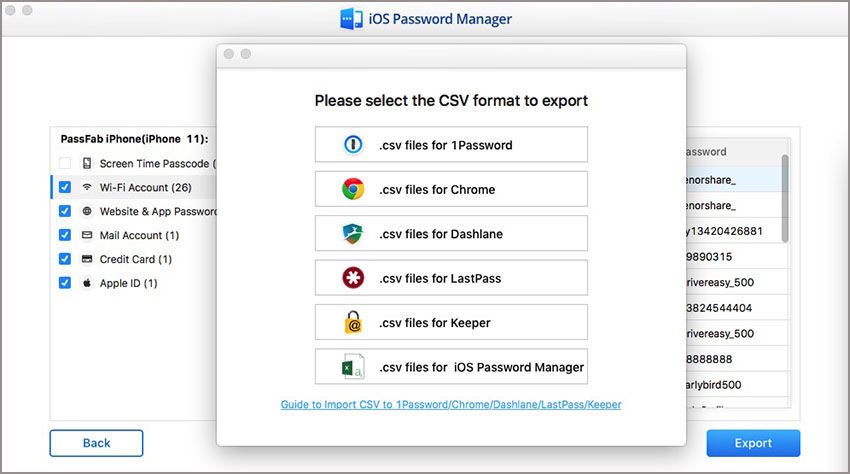The image size is (850, 474).
Task: Click the 1Password logo icon
Action: 352,145
